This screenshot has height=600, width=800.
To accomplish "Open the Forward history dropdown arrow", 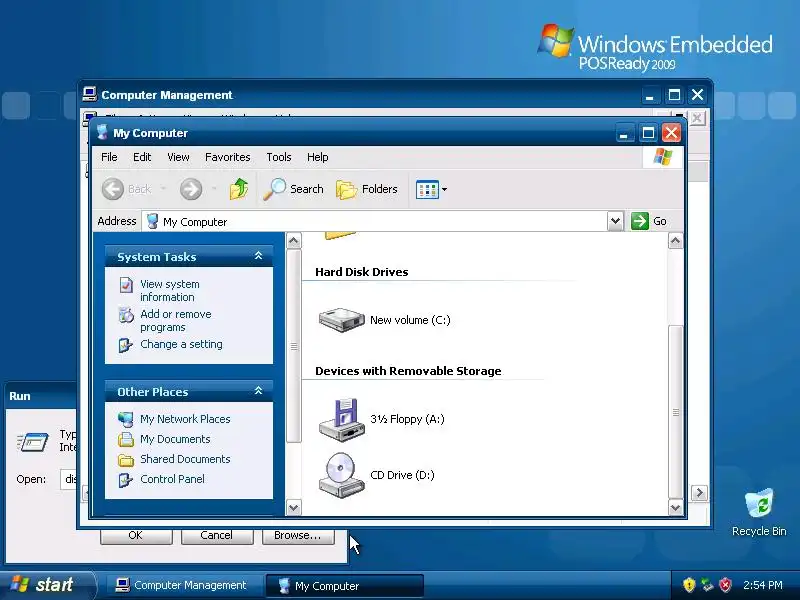I will tap(214, 189).
